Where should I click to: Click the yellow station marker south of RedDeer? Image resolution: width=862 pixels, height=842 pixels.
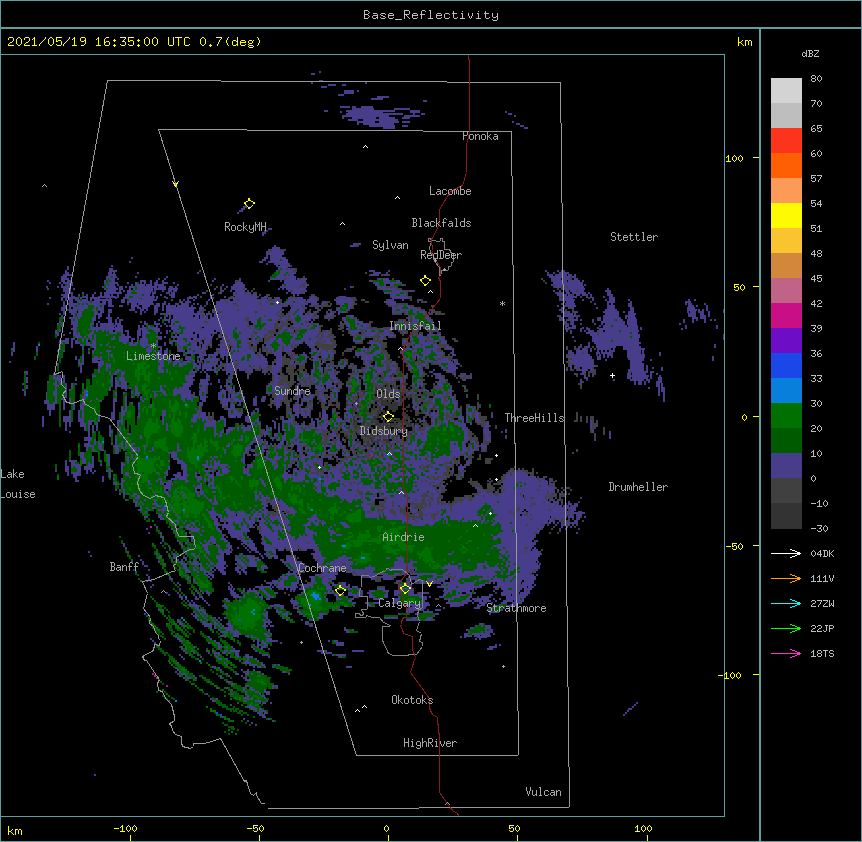(426, 281)
